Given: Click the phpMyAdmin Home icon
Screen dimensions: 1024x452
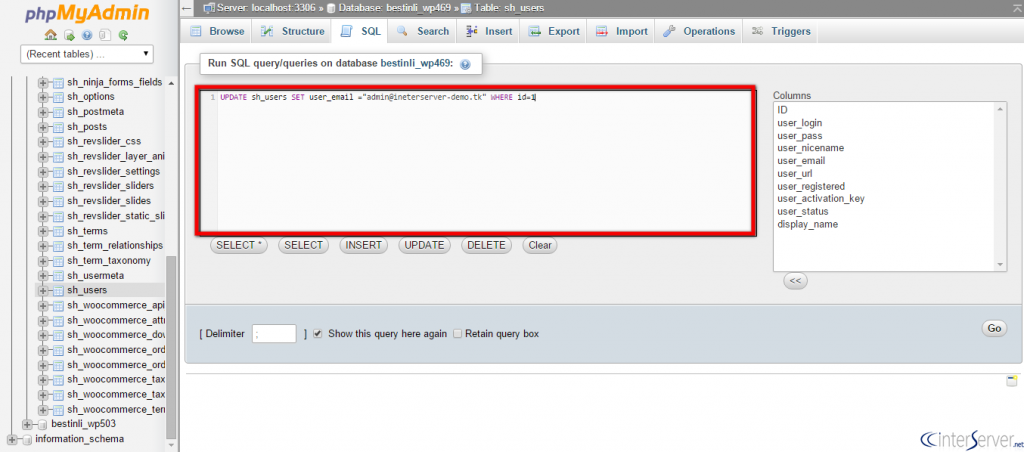Looking at the screenshot, I should pos(50,34).
